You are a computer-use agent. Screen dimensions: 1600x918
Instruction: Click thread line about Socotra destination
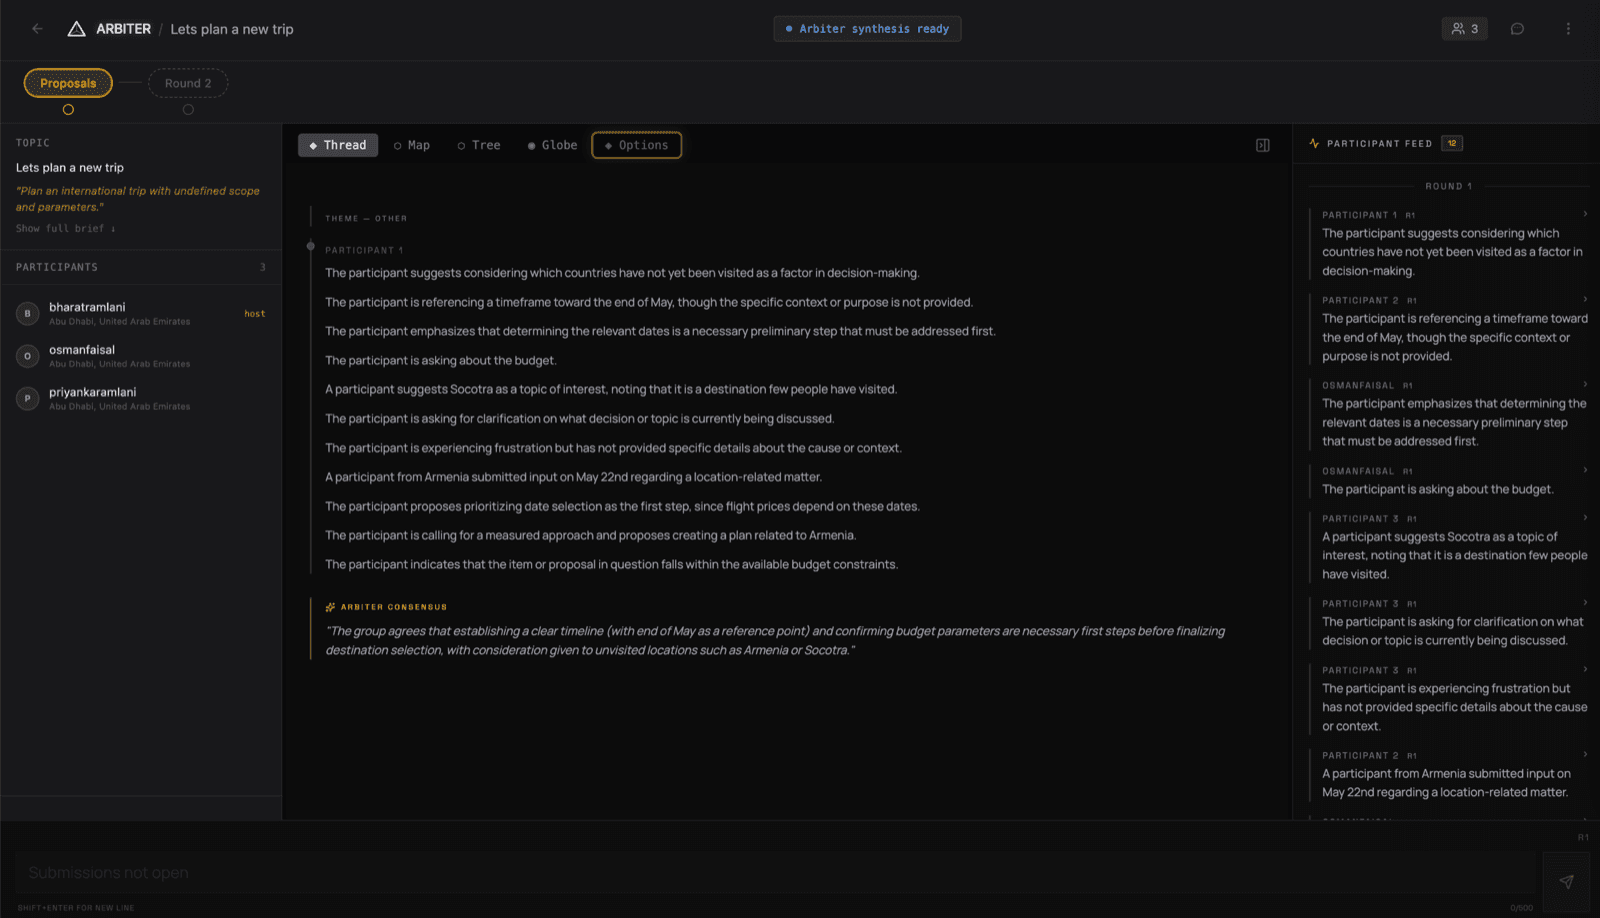point(611,390)
